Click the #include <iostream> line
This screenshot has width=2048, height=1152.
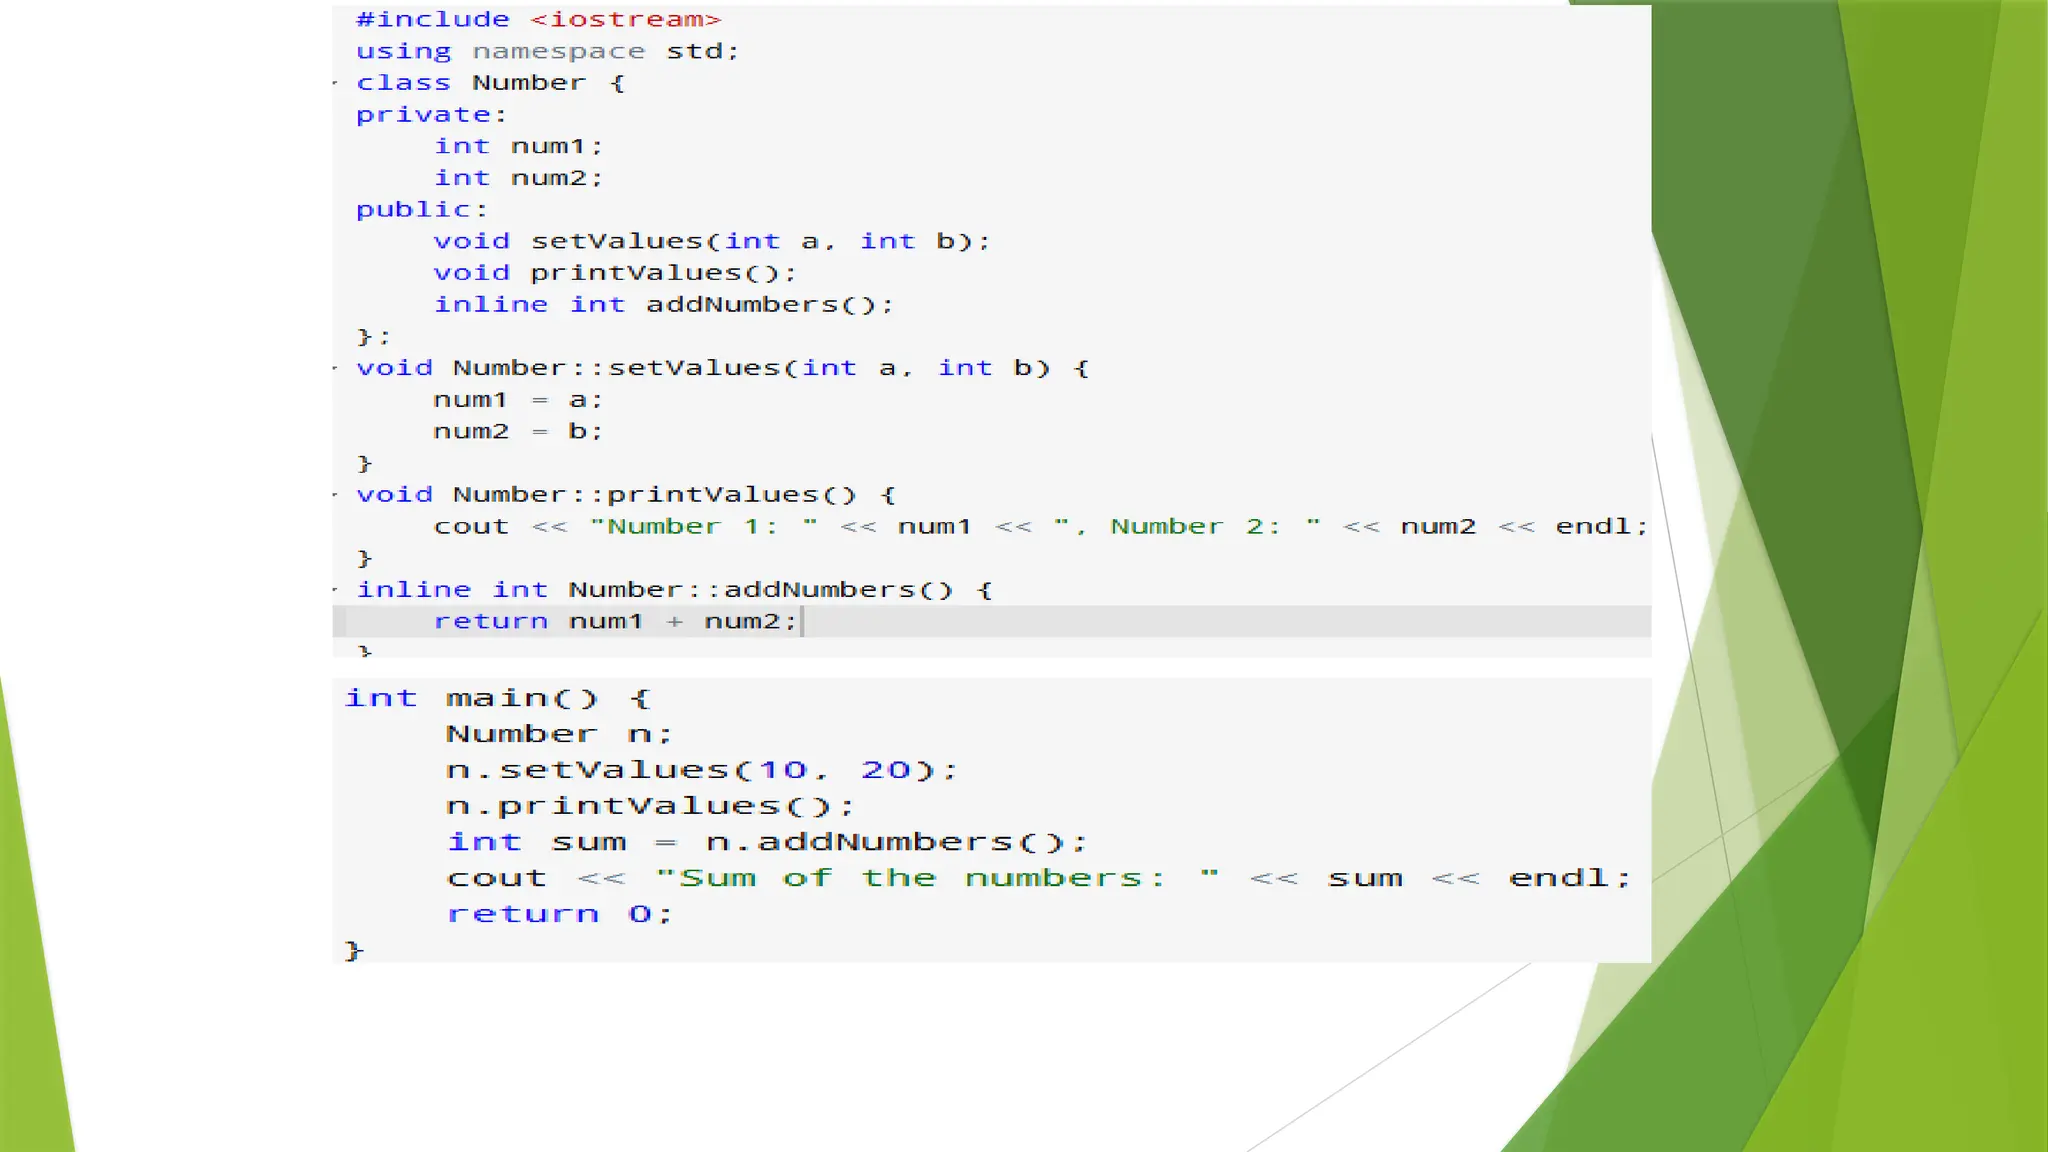[x=538, y=20]
